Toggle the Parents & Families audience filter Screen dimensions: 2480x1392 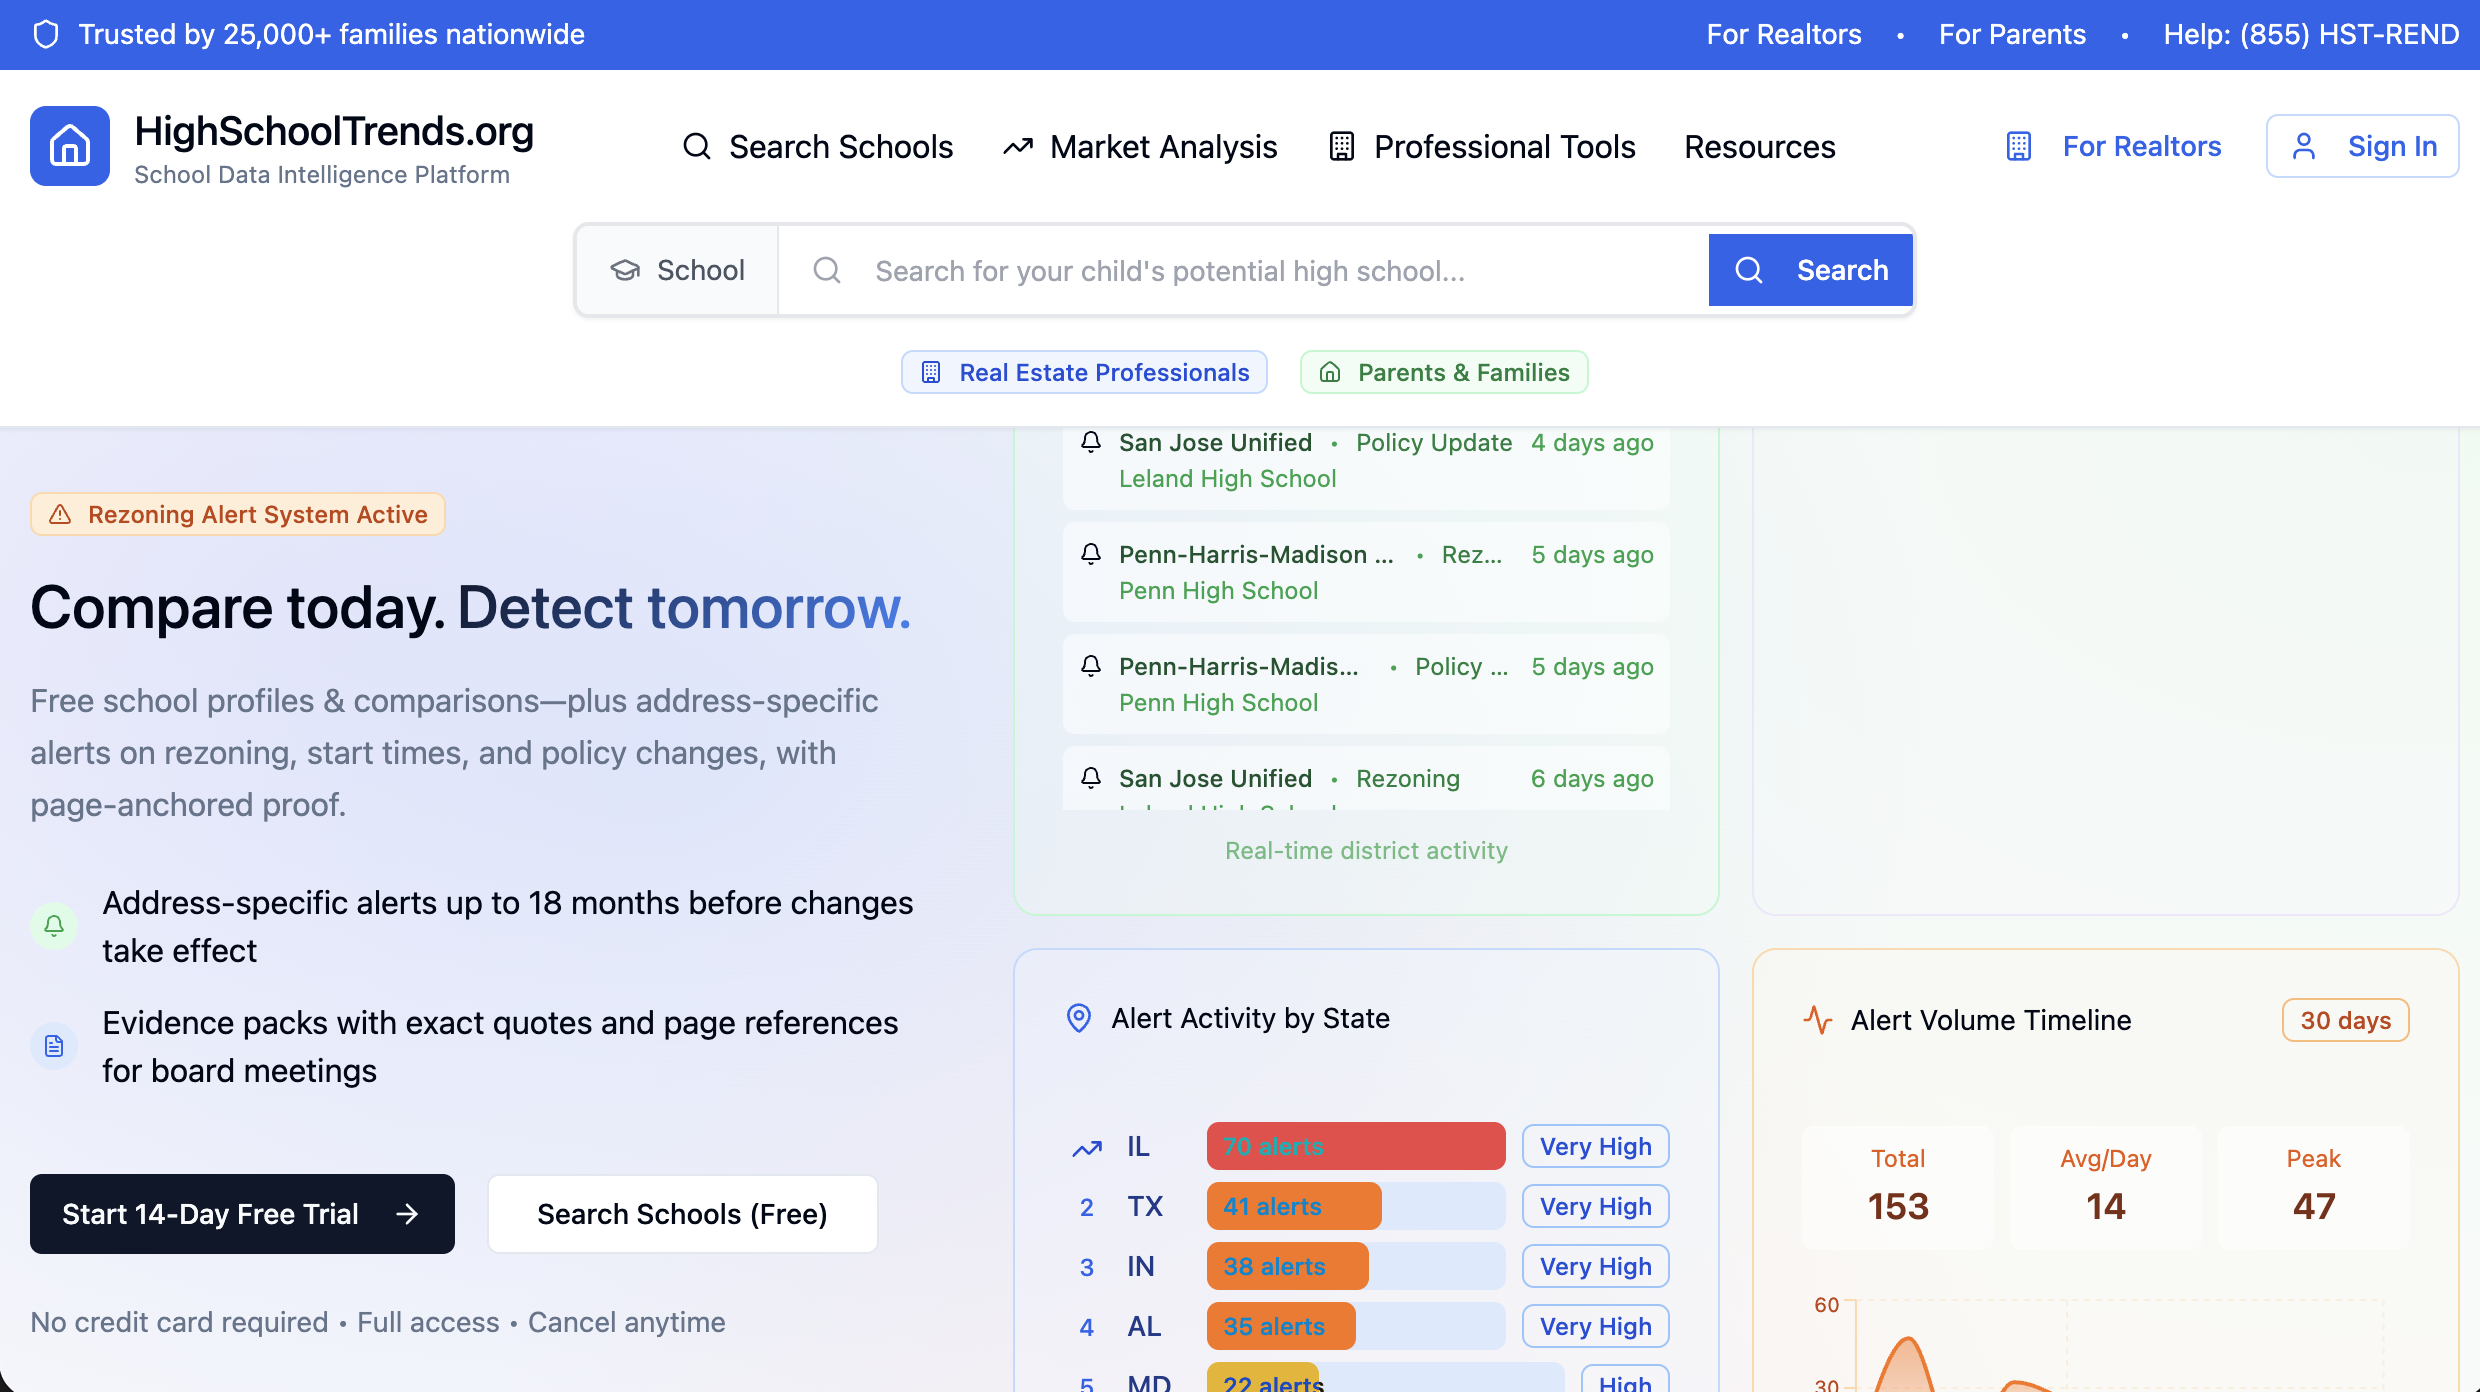click(1443, 372)
